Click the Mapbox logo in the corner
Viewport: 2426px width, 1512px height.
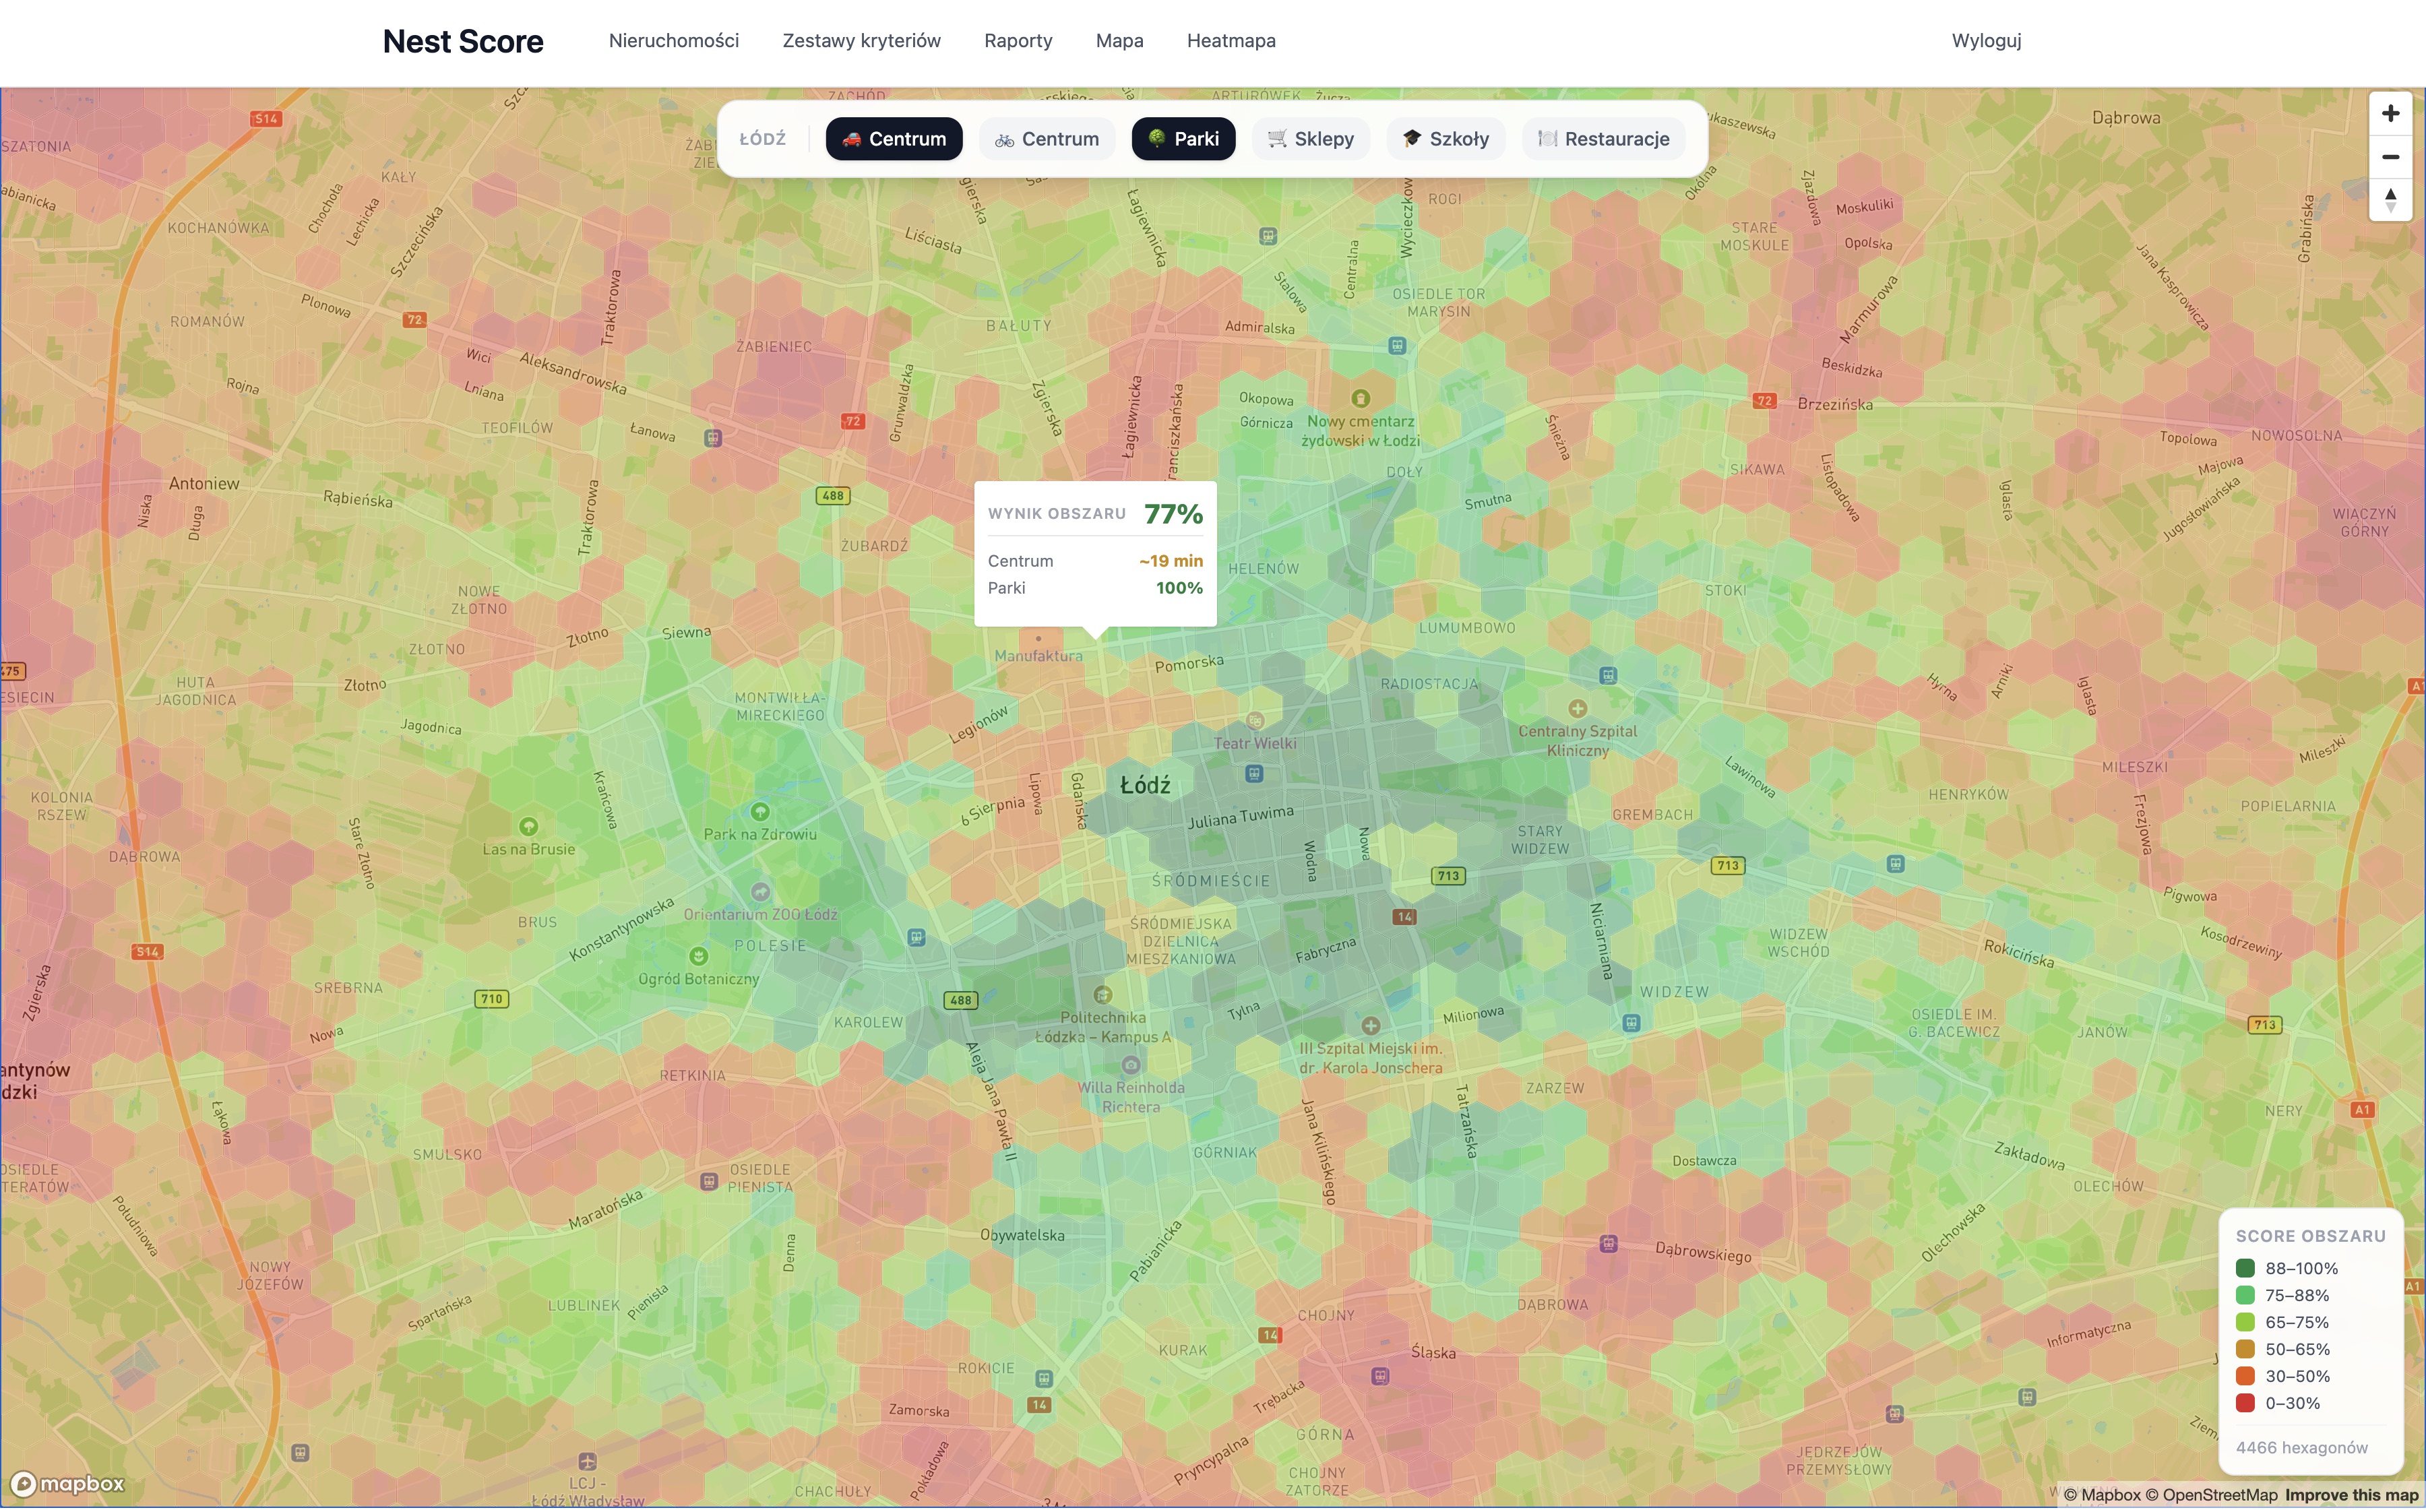point(68,1483)
